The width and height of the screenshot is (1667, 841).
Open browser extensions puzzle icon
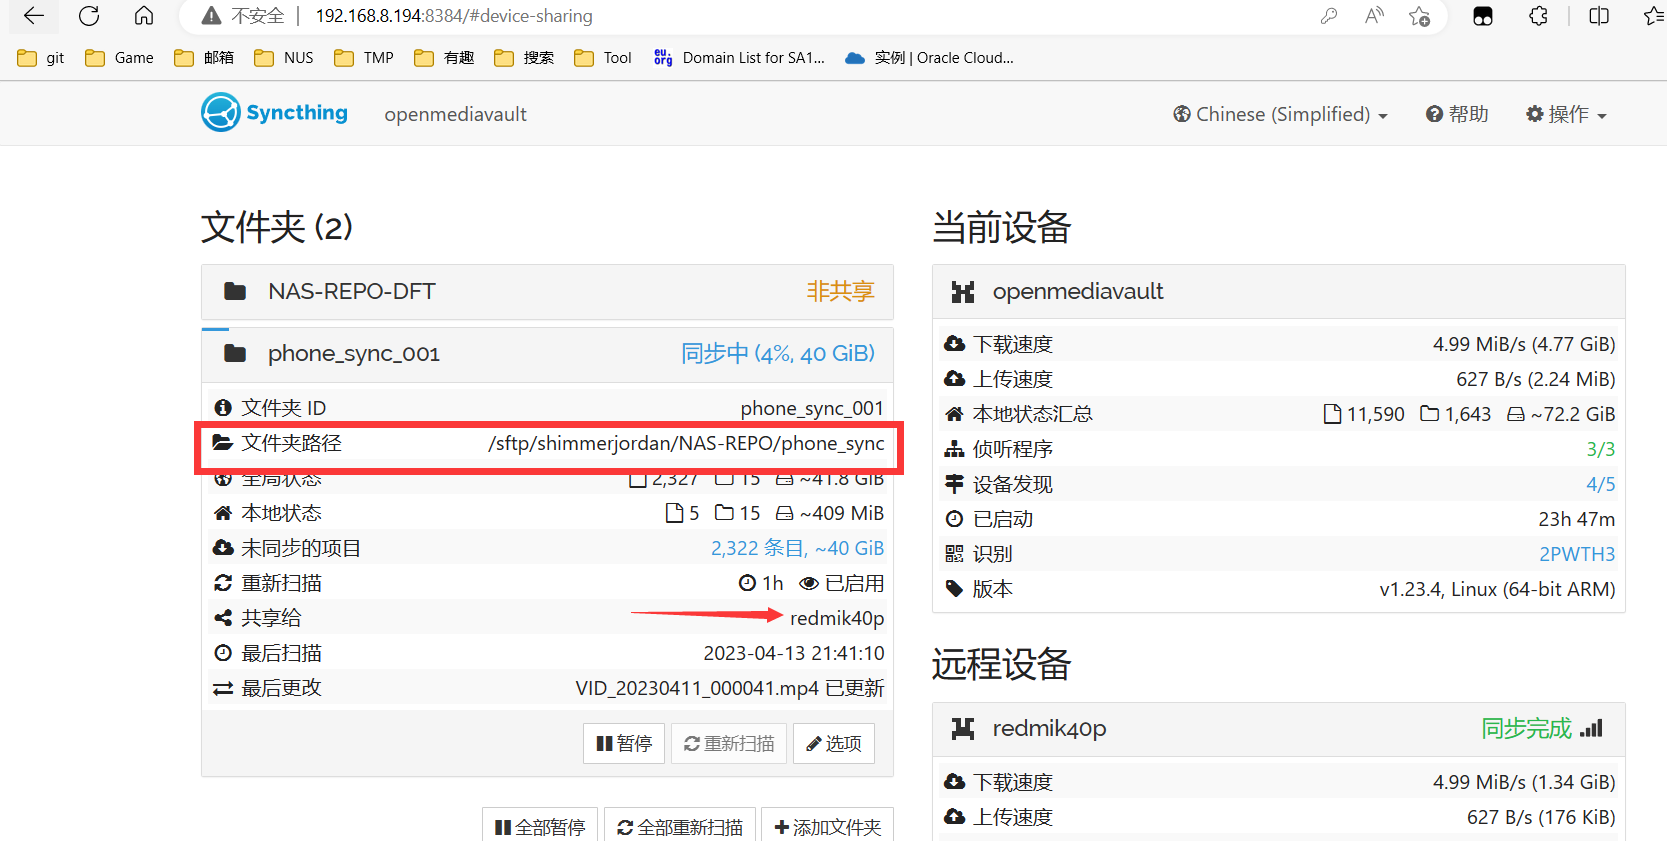[1539, 16]
